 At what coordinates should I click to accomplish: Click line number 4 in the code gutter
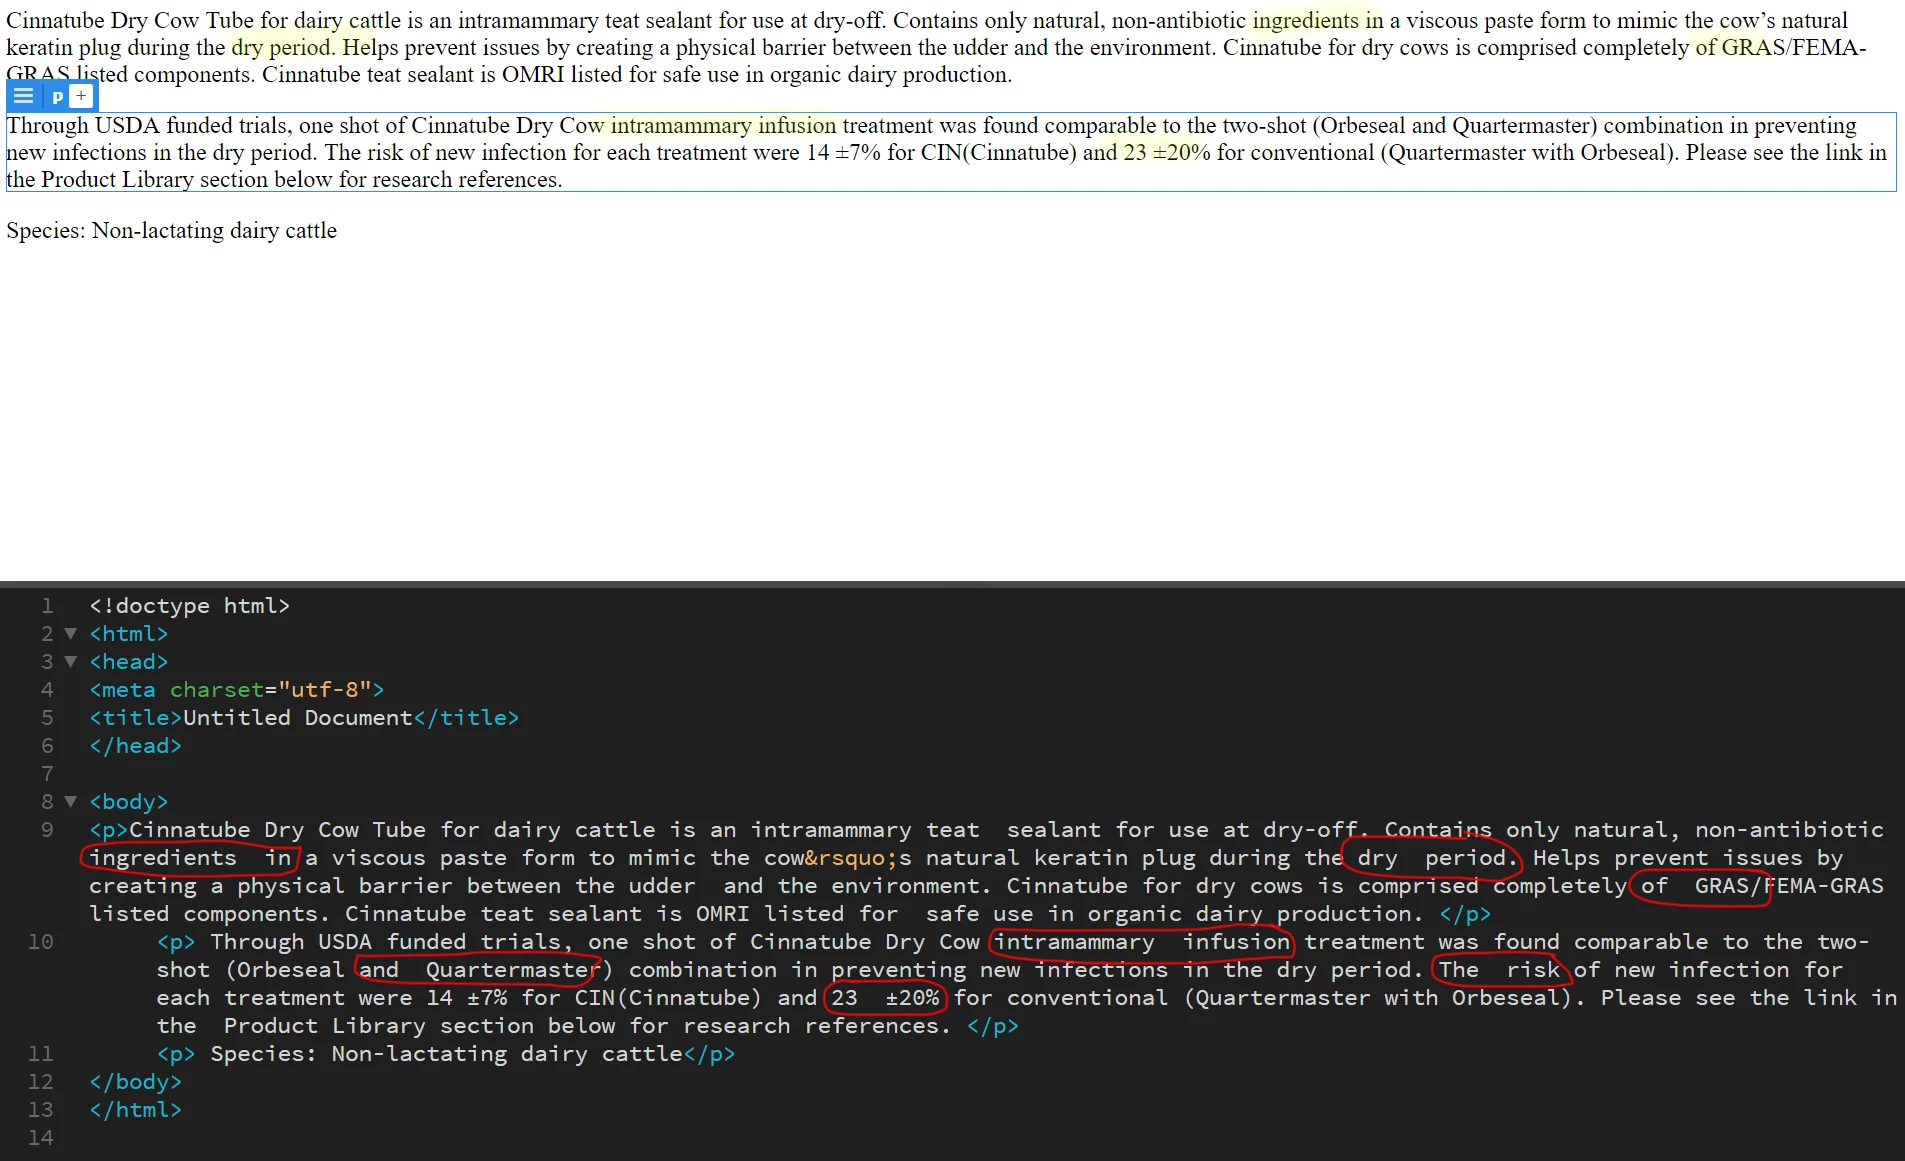click(47, 689)
